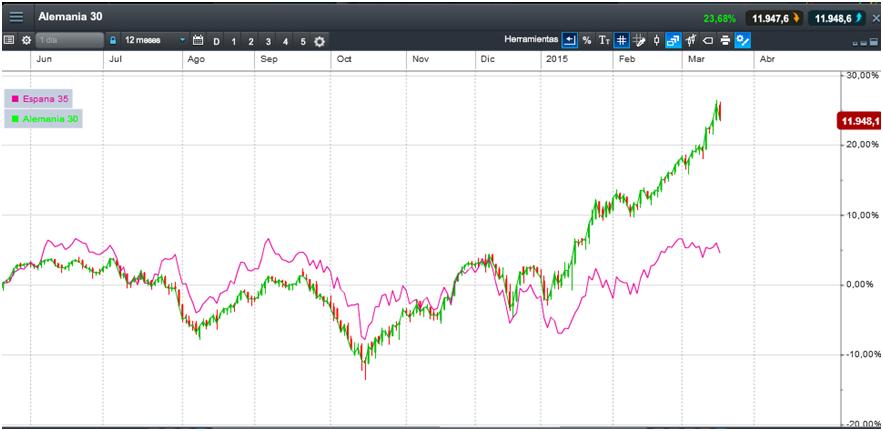This screenshot has width=883, height=431.
Task: Select timeframe preset 3
Action: (x=268, y=42)
